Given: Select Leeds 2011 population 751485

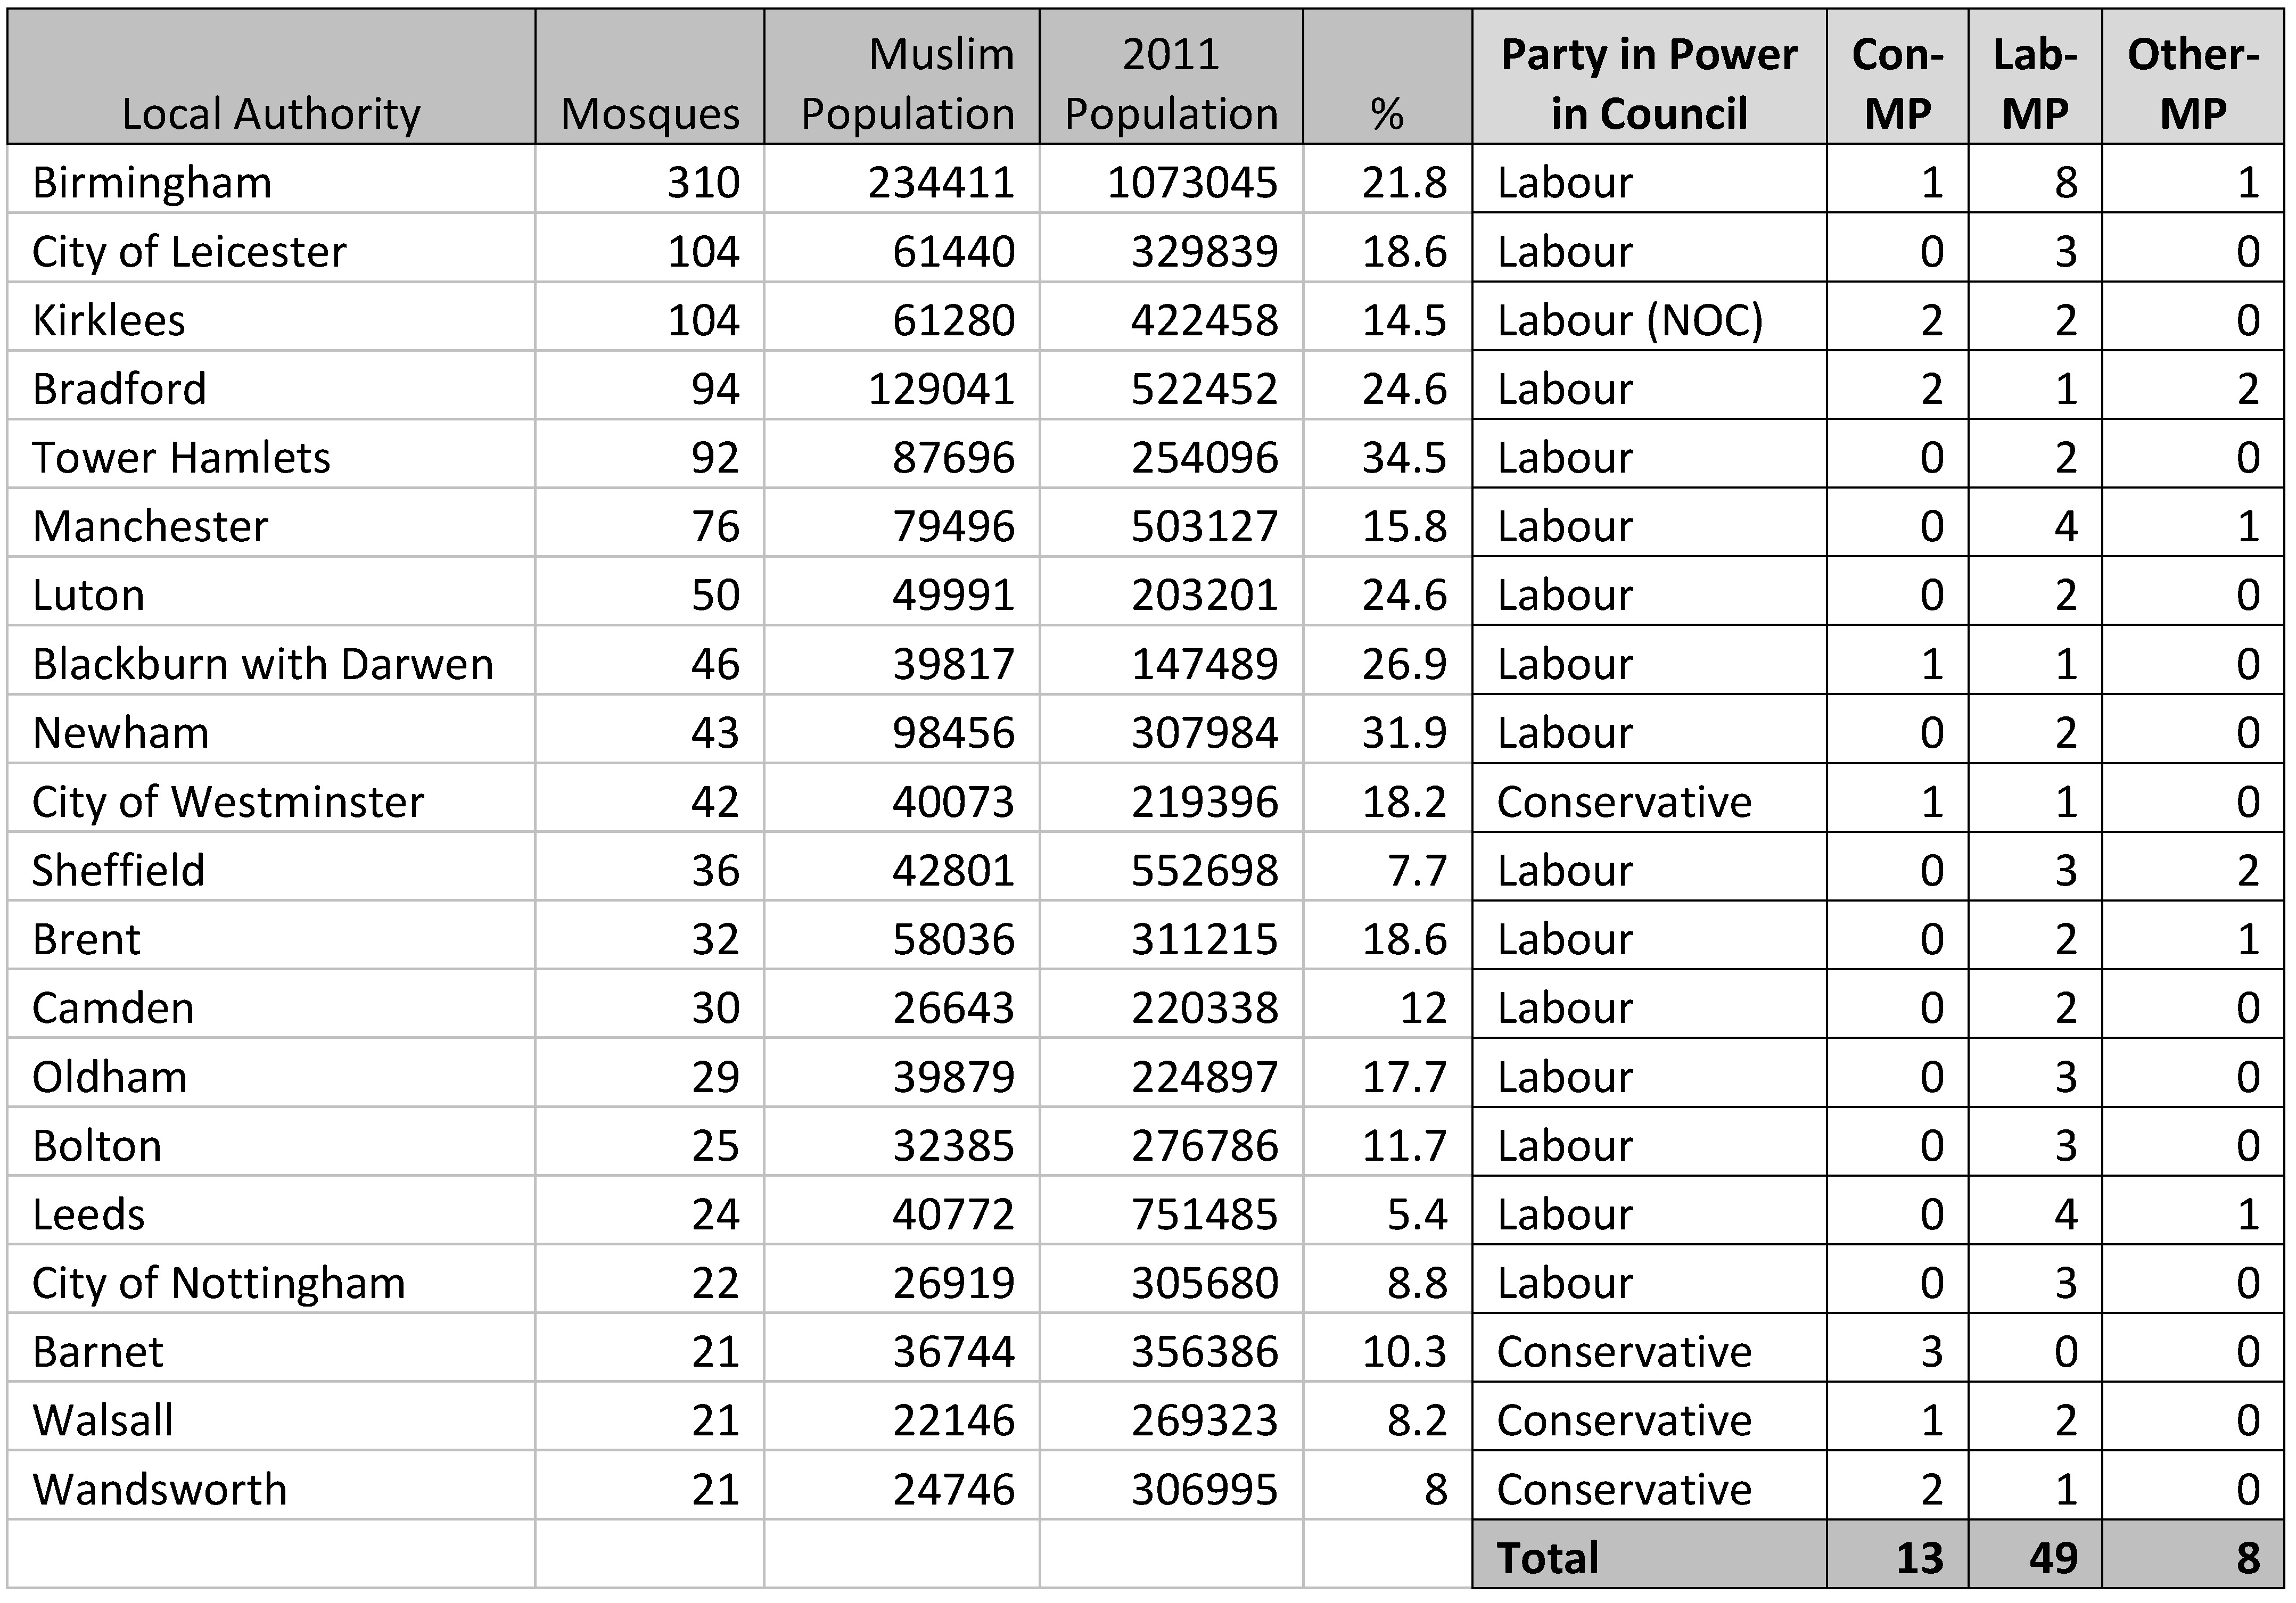Looking at the screenshot, I should pos(1204,1215).
